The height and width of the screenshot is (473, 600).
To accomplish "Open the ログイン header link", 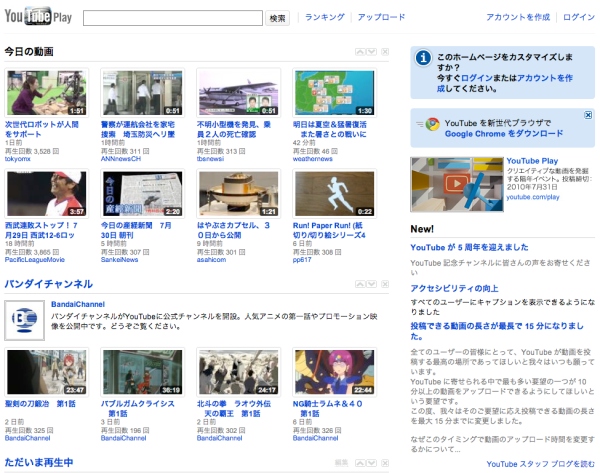I will point(579,17).
